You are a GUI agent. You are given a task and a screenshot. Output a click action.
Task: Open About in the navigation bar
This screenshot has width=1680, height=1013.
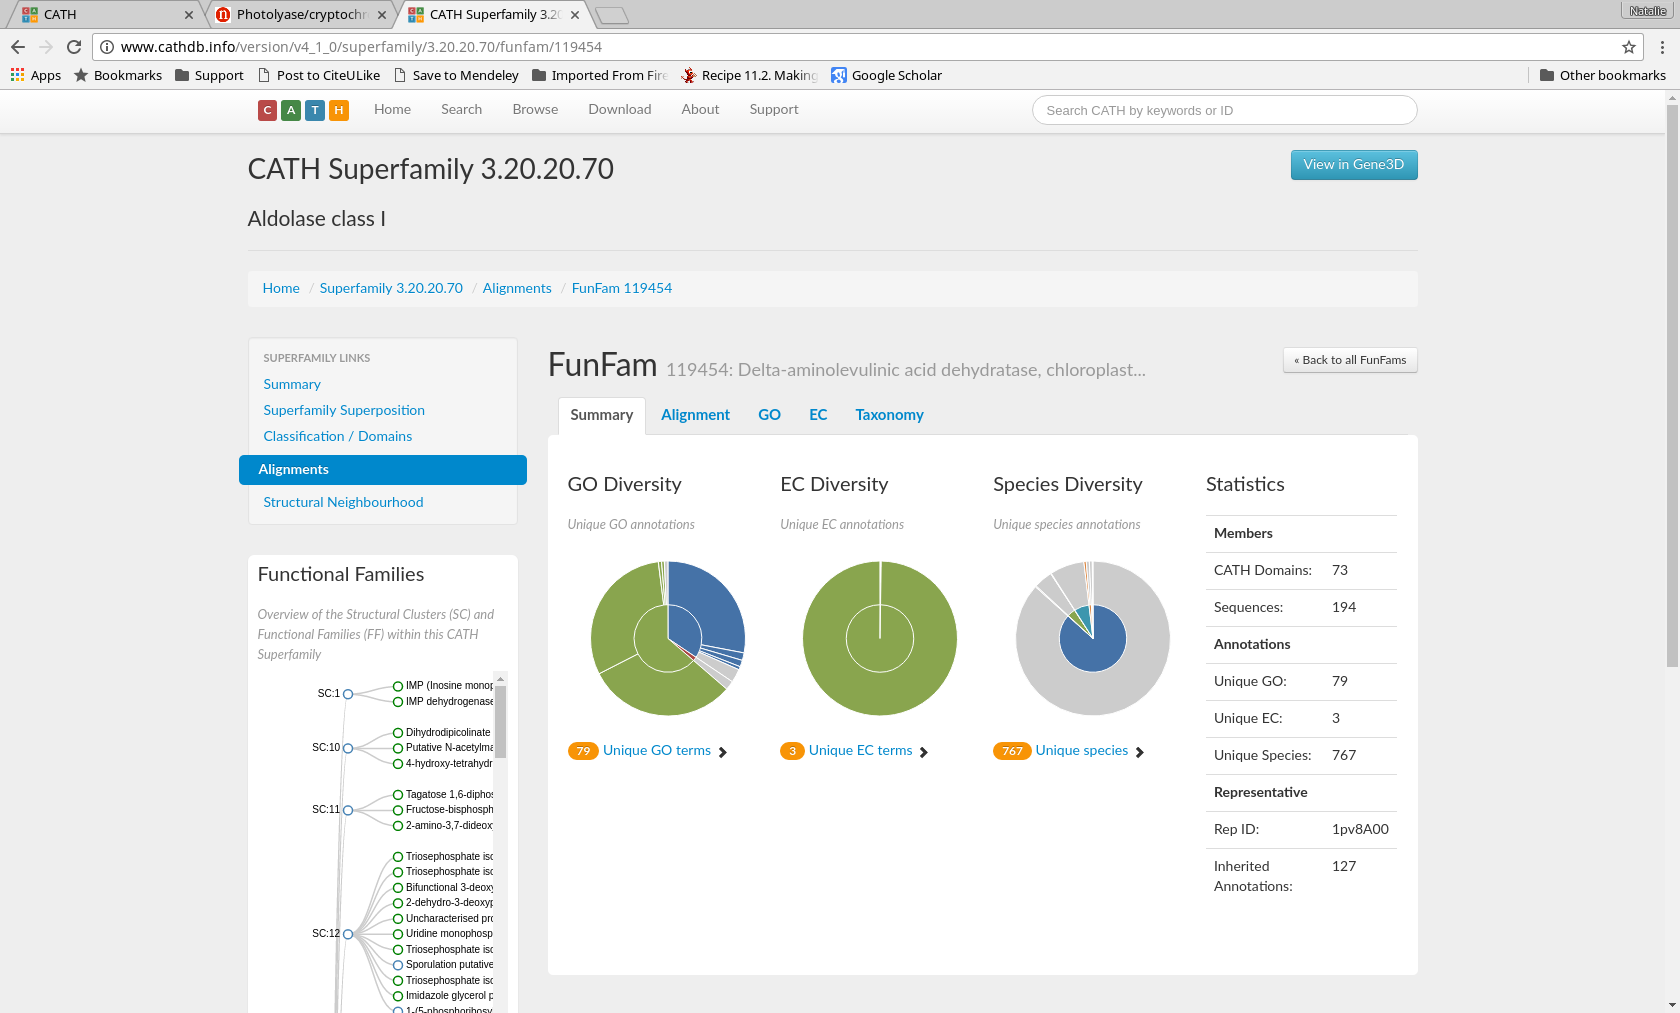coord(700,110)
